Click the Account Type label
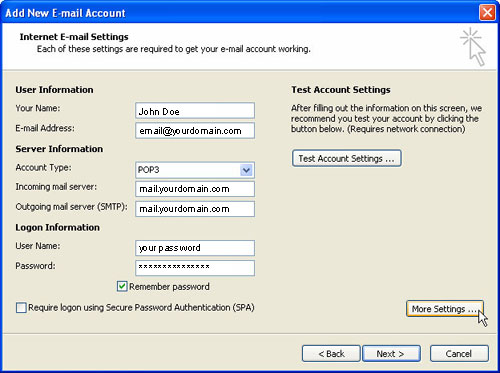The height and width of the screenshot is (373, 500). (x=43, y=167)
